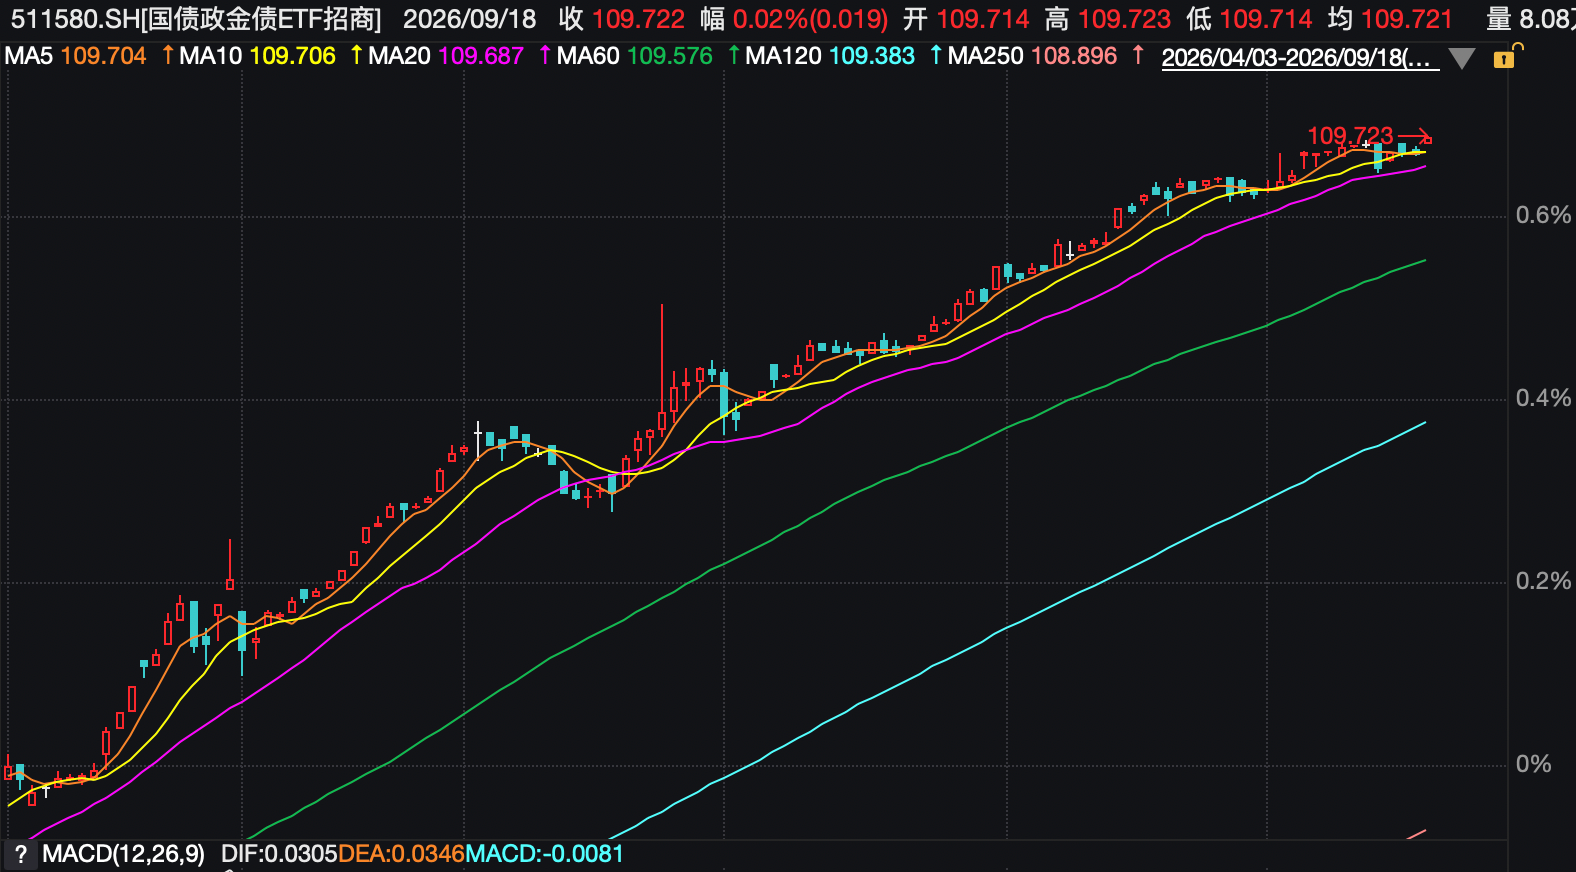Click the 0.4% axis label
The image size is (1576, 872).
click(x=1543, y=399)
